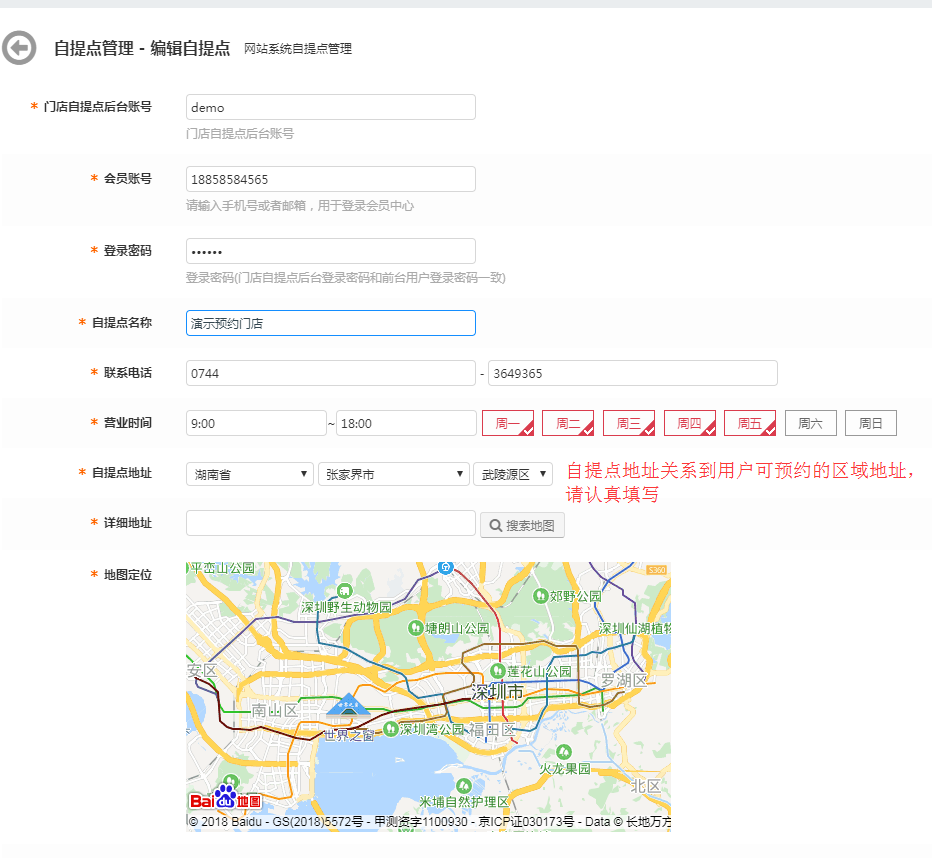Click the 会员账号 input field

click(x=330, y=179)
